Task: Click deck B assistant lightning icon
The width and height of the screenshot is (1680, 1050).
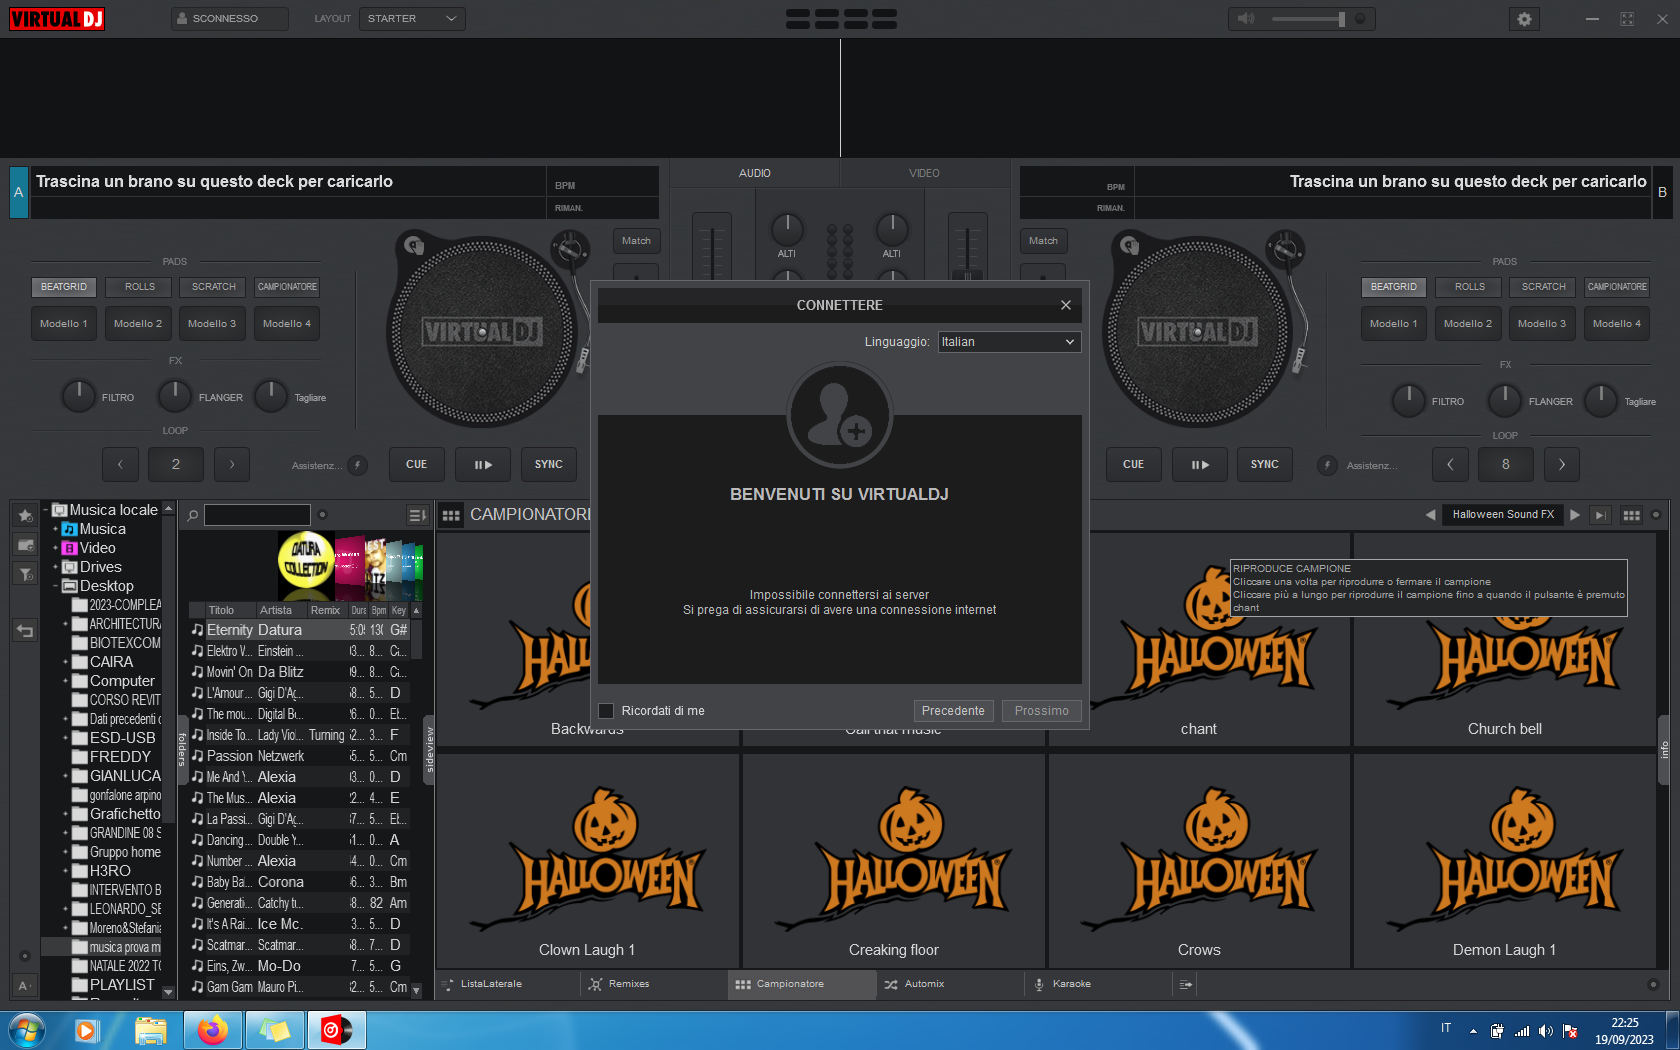Action: 1327,465
